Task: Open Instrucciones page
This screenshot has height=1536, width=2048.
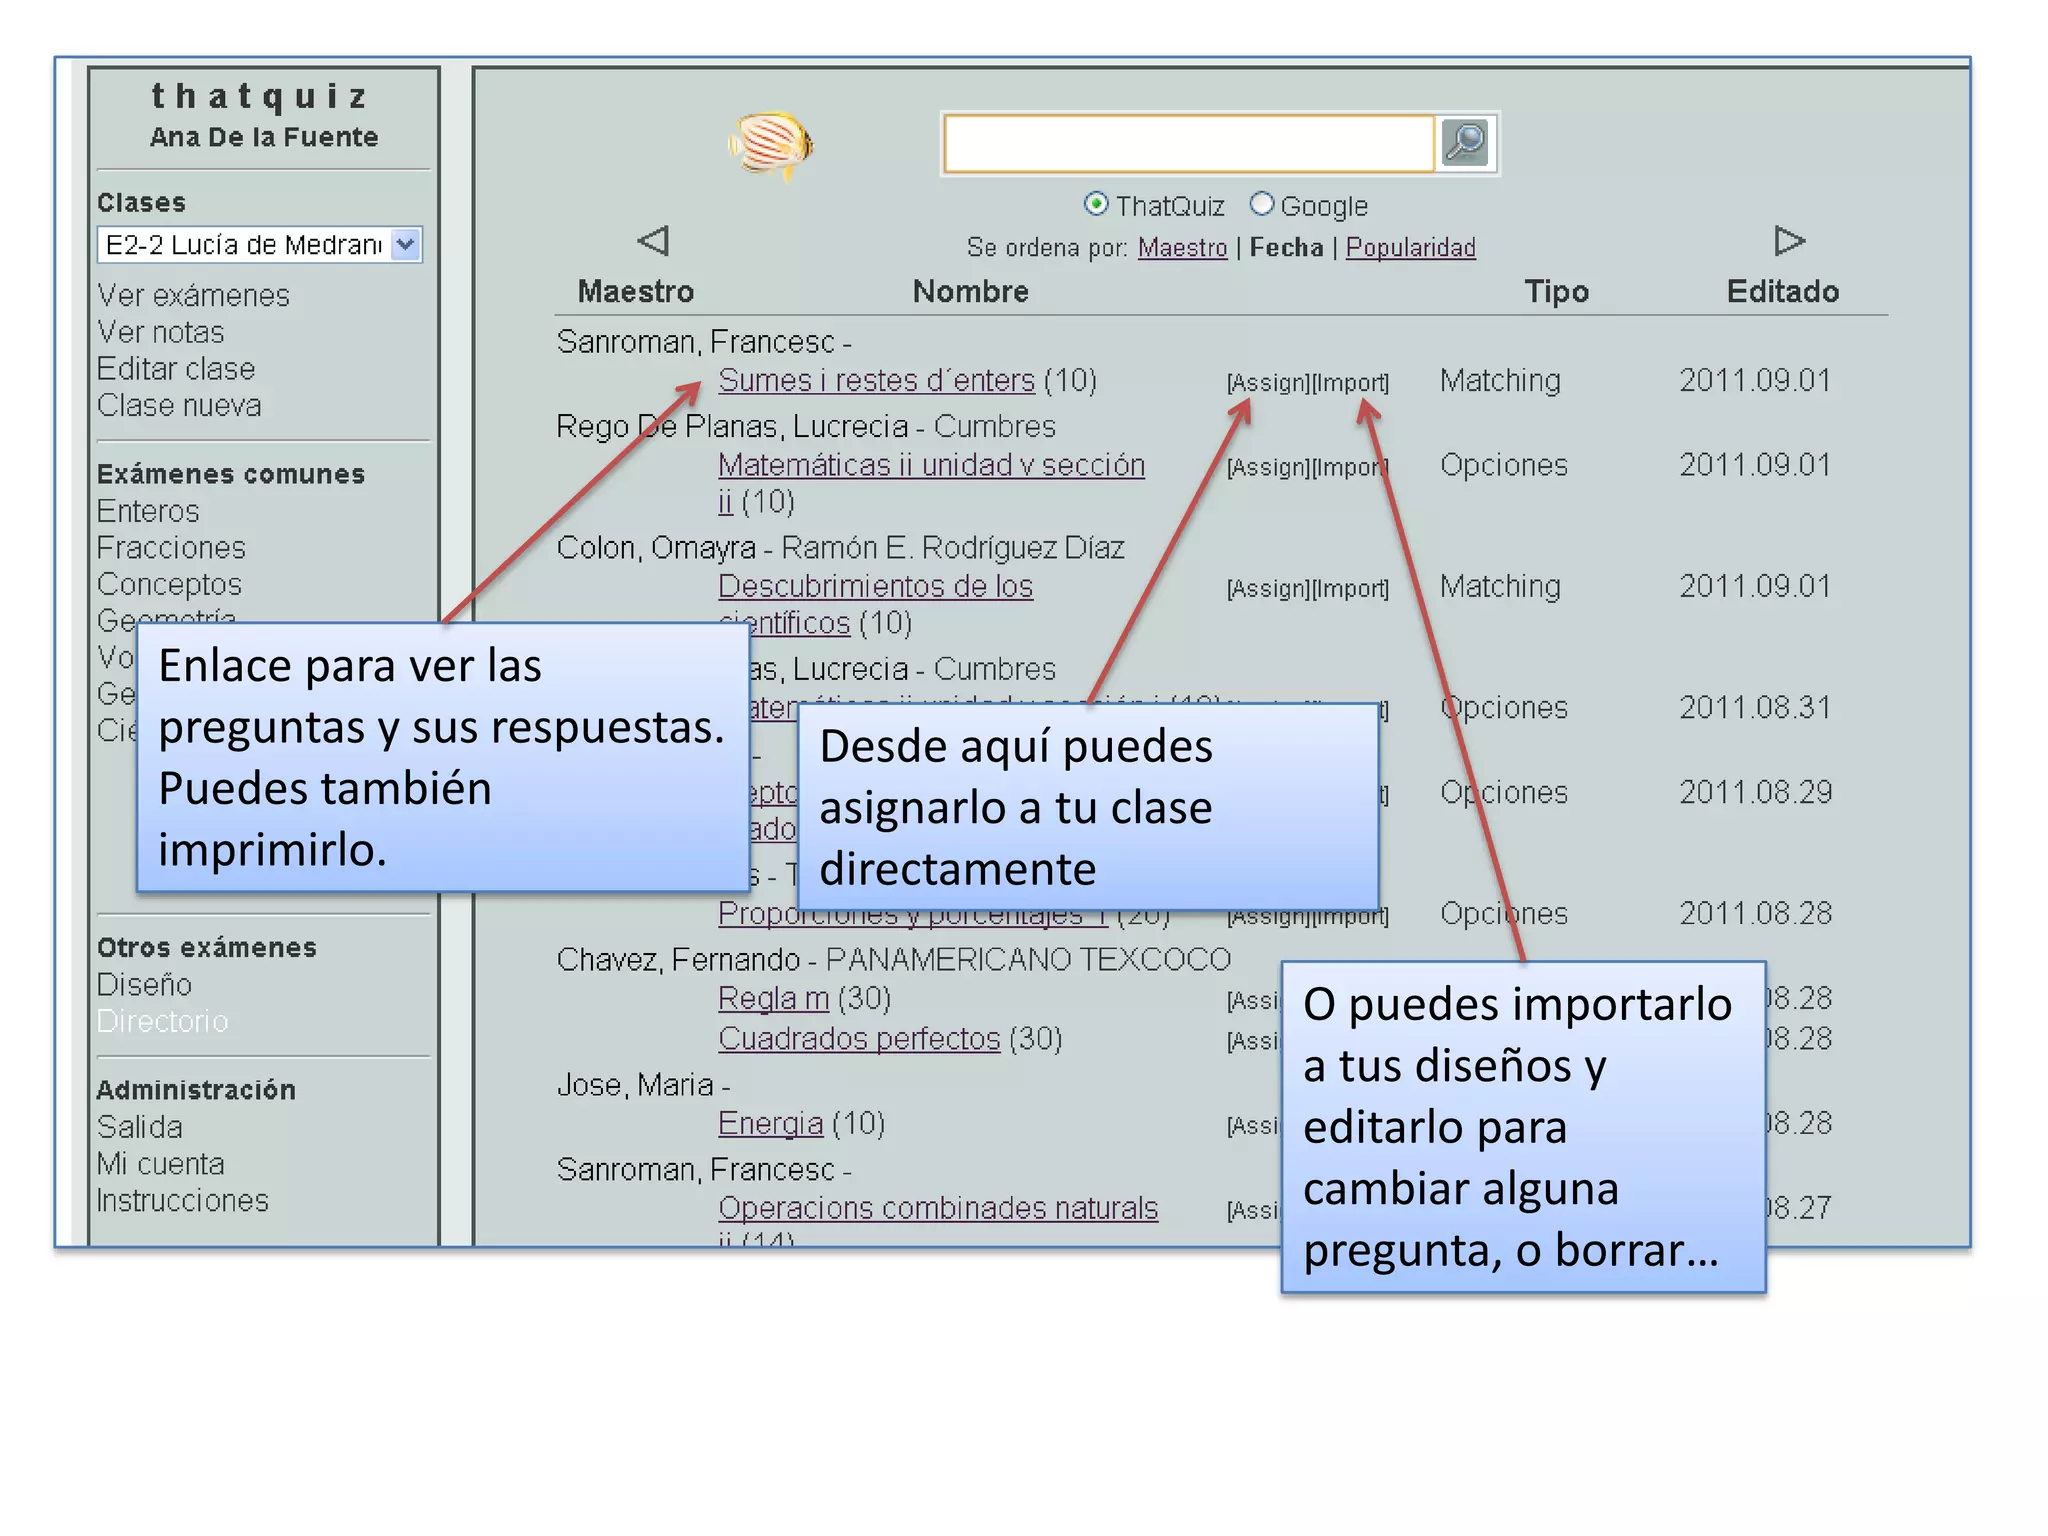Action: [x=182, y=1200]
